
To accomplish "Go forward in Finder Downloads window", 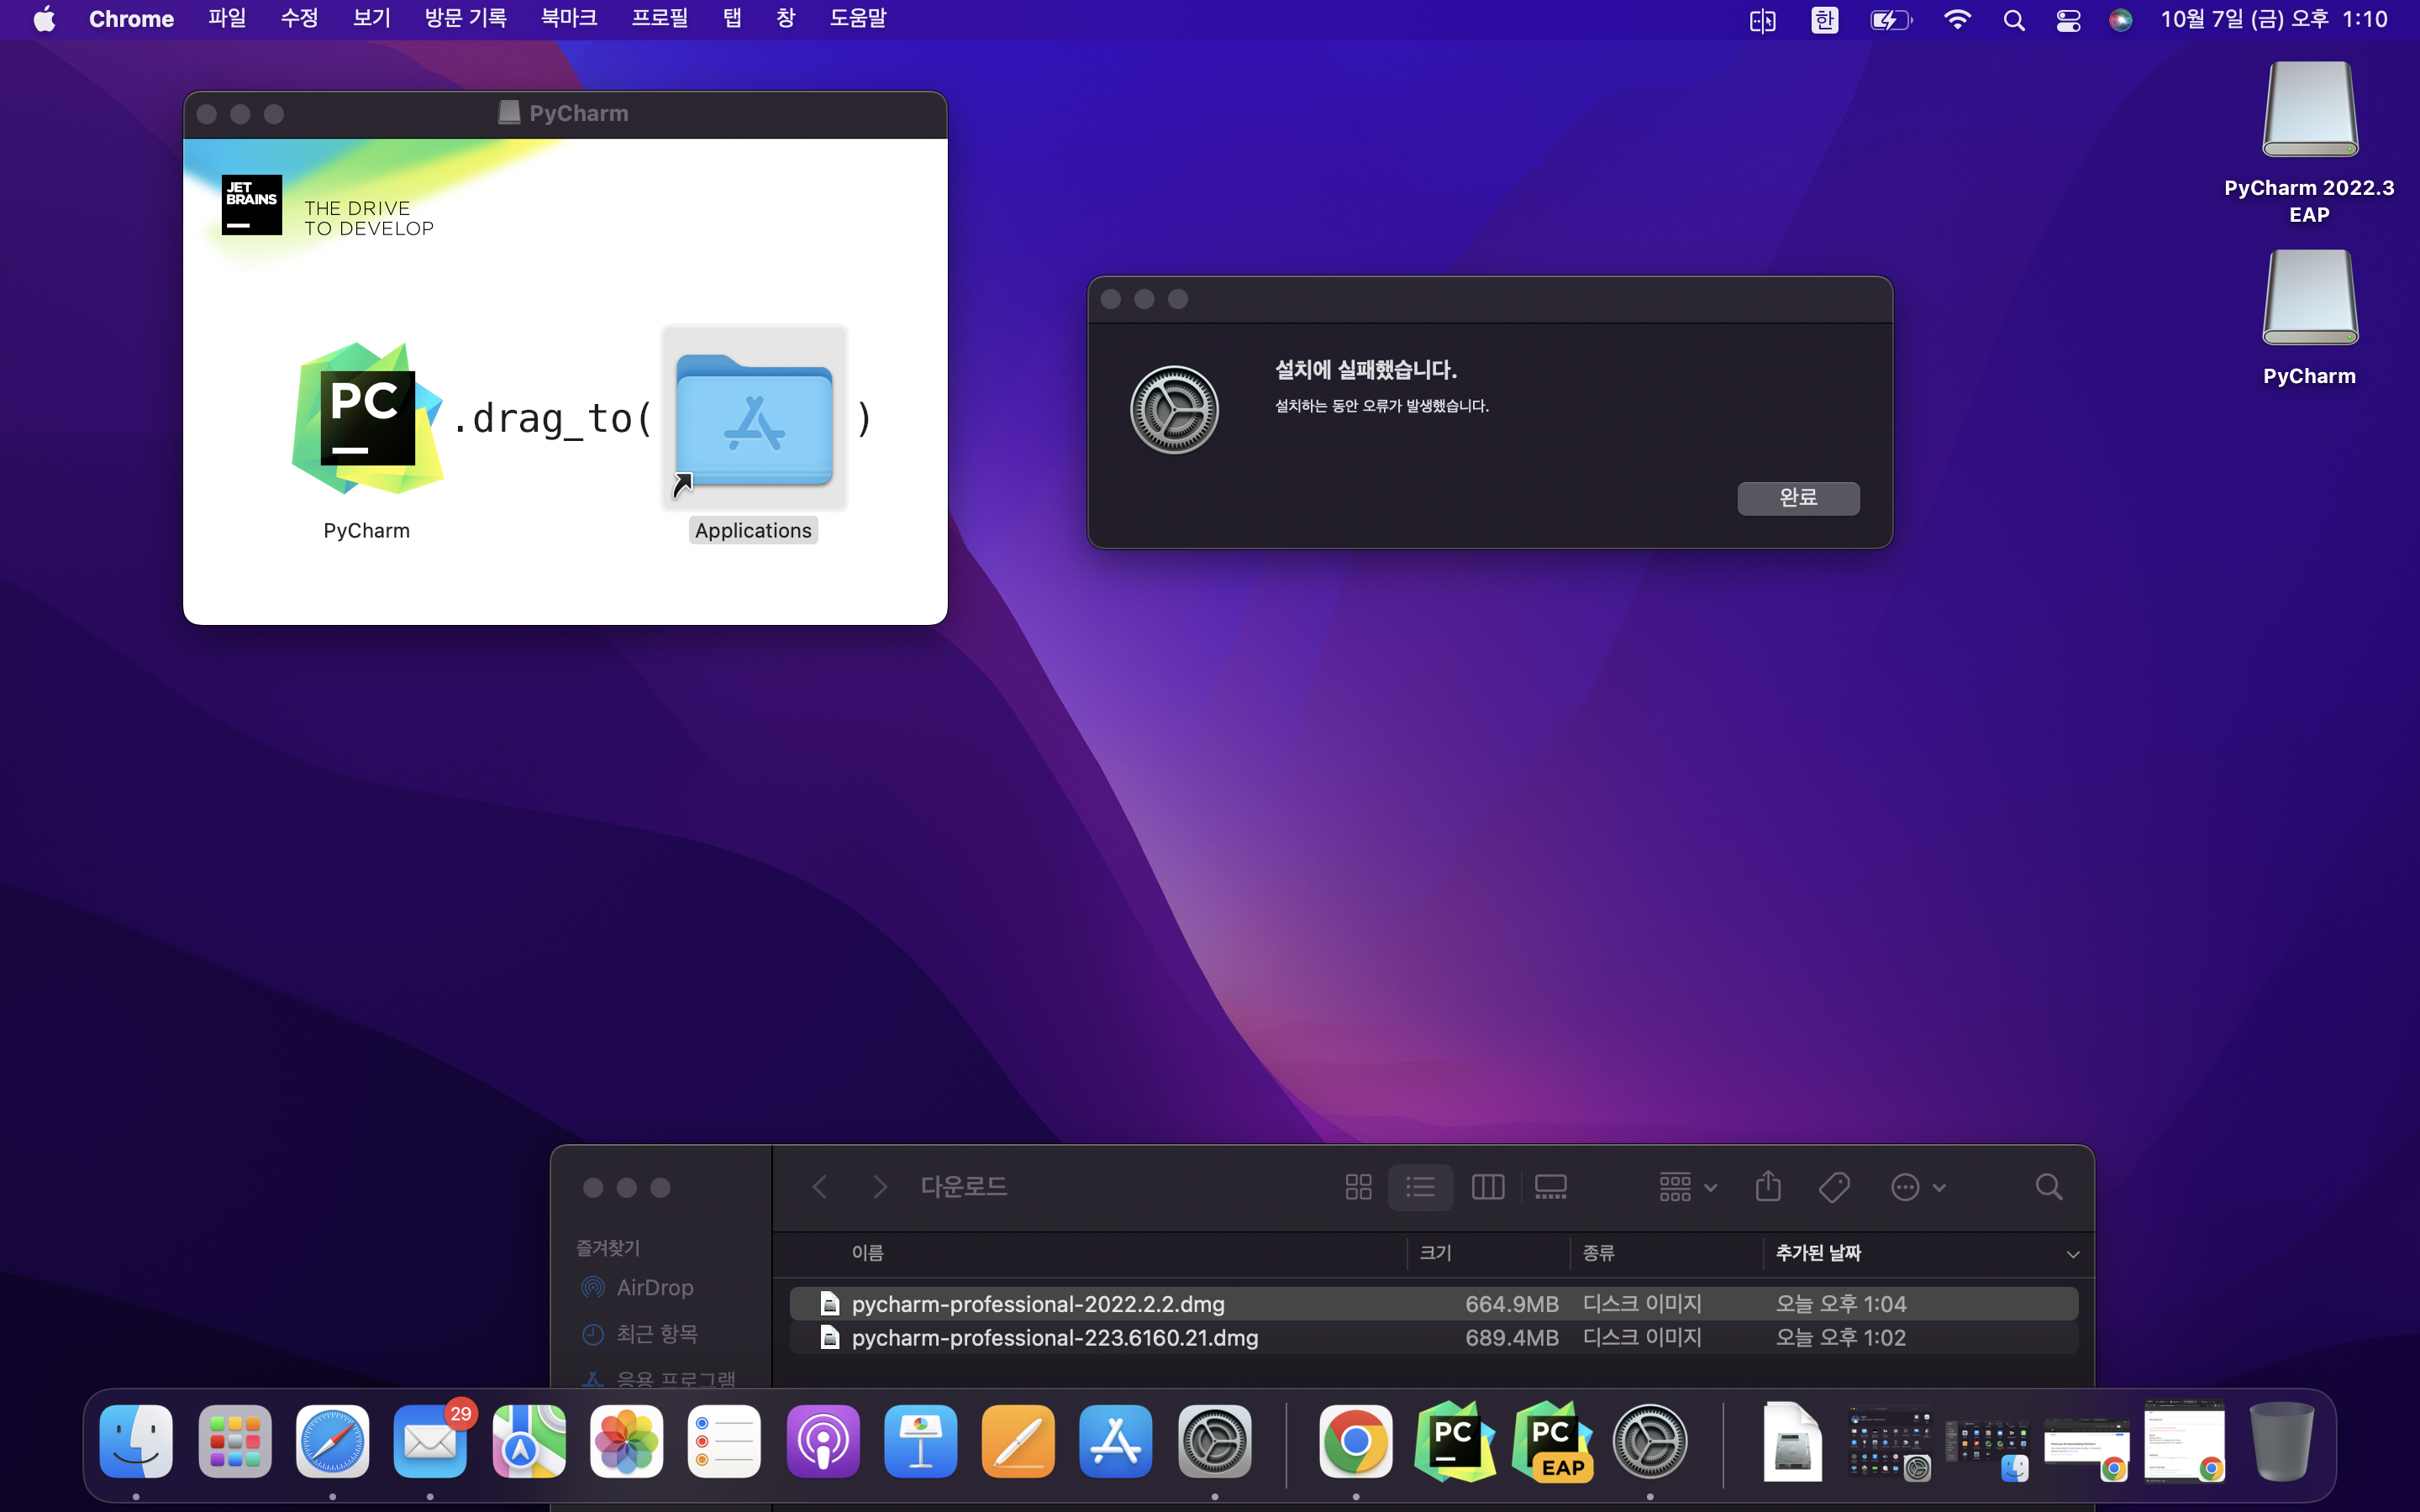I will (x=880, y=1187).
